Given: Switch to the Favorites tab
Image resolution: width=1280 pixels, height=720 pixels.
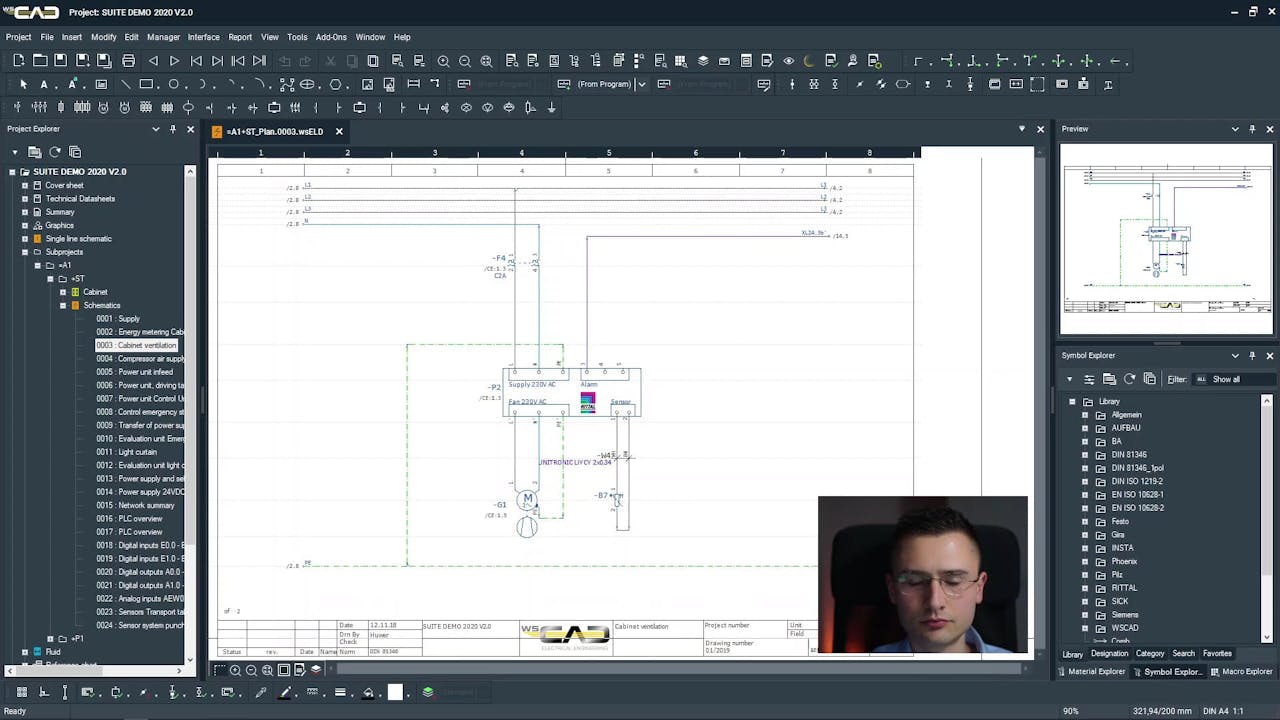Looking at the screenshot, I should click(x=1217, y=654).
